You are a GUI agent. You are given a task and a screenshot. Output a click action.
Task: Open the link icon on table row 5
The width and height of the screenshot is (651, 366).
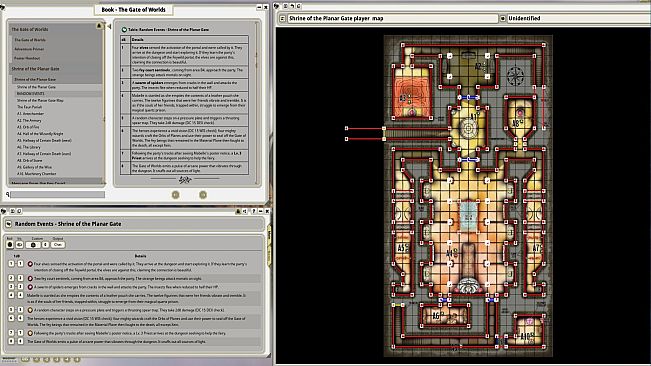(30, 310)
